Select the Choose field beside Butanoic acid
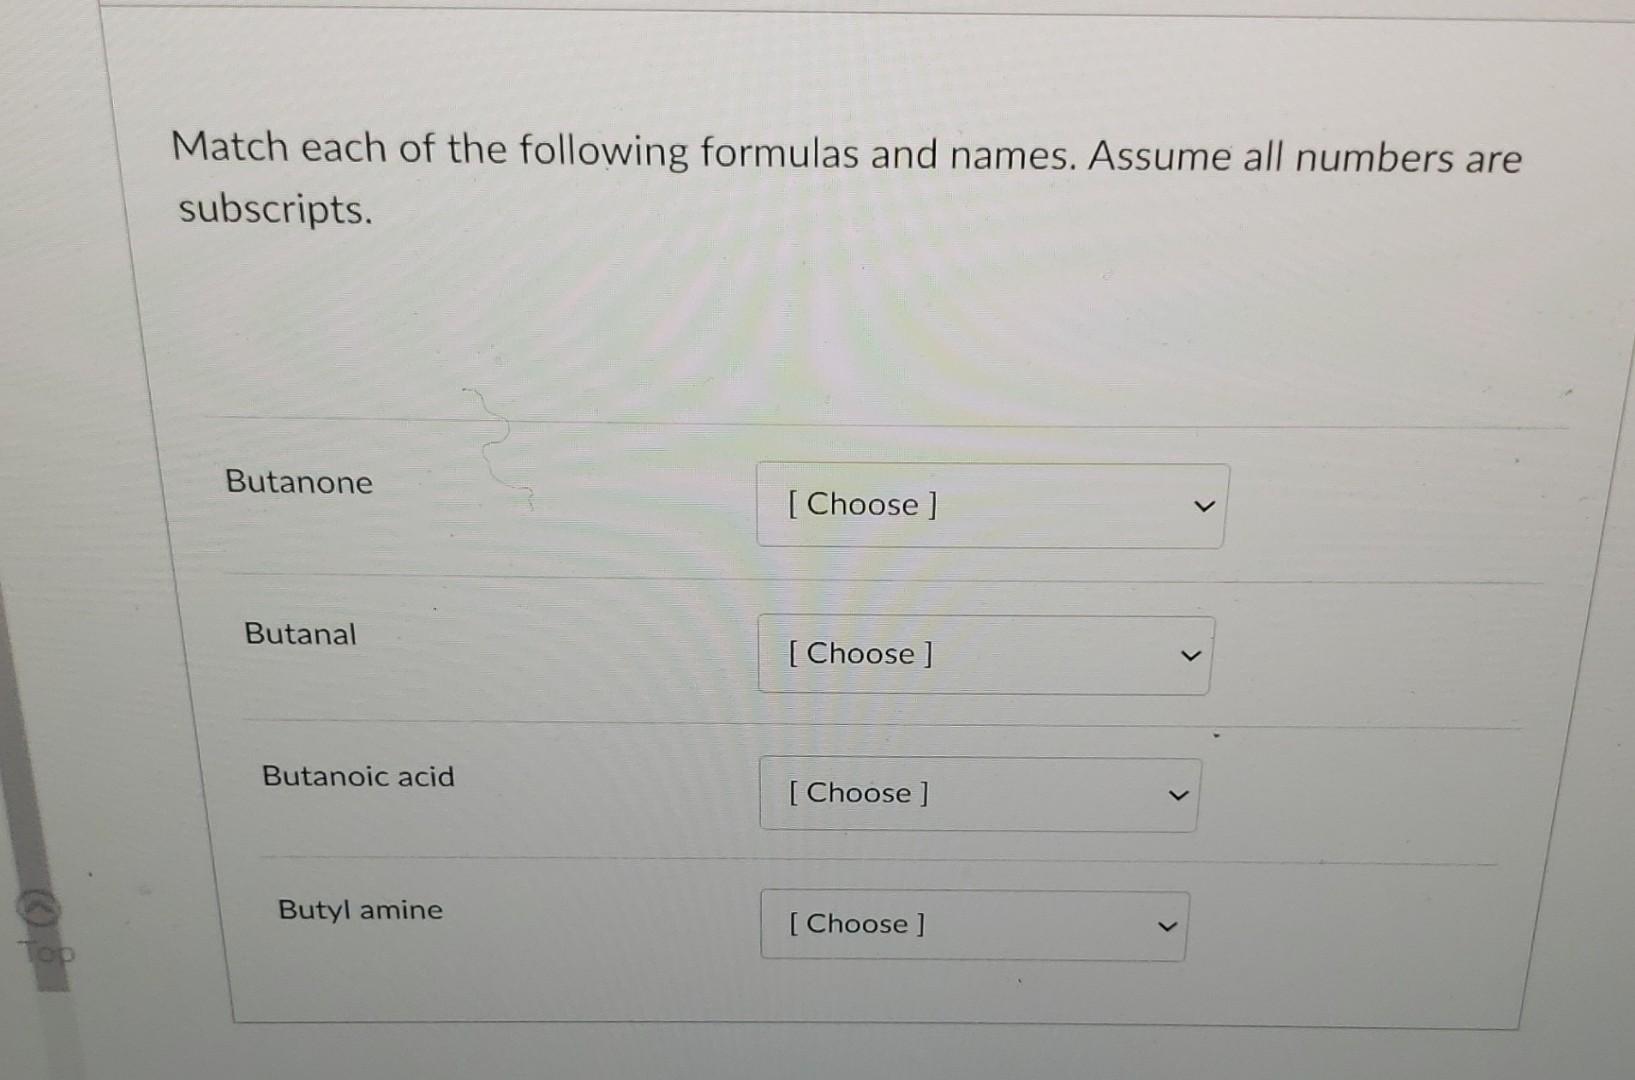Image resolution: width=1635 pixels, height=1080 pixels. [x=980, y=794]
